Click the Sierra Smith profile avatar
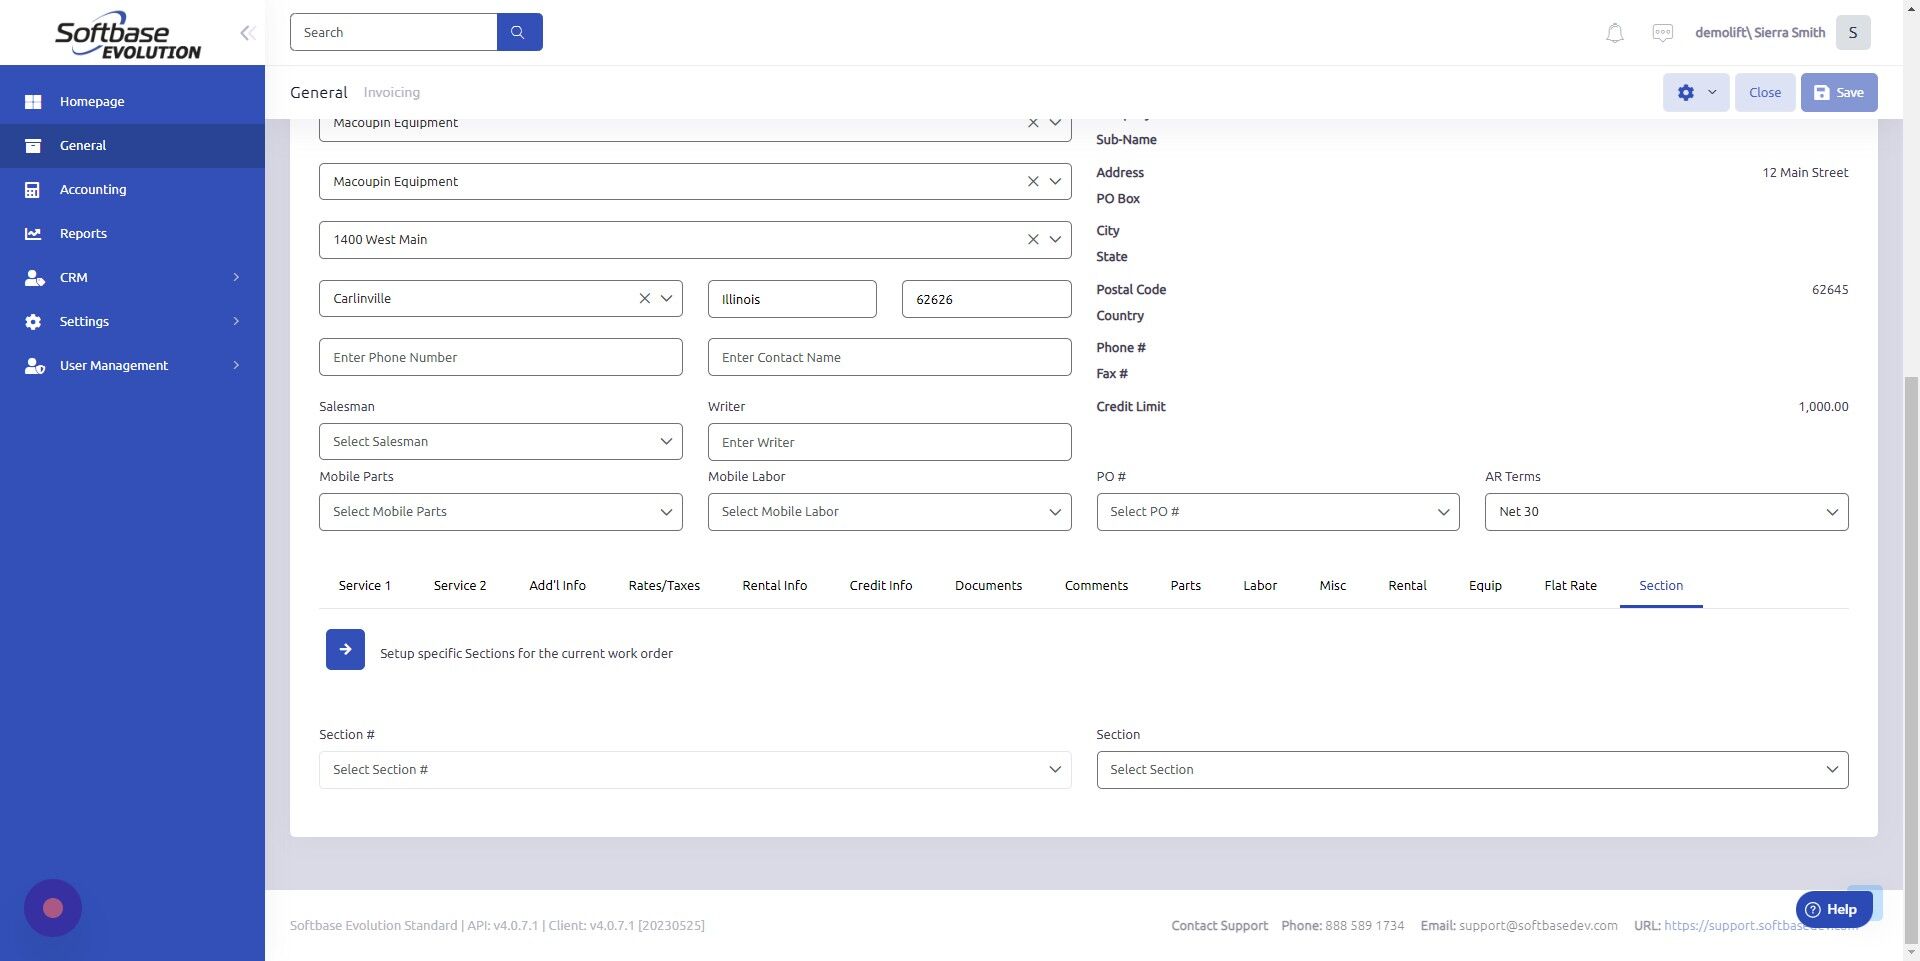Viewport: 1920px width, 961px height. [x=1852, y=32]
